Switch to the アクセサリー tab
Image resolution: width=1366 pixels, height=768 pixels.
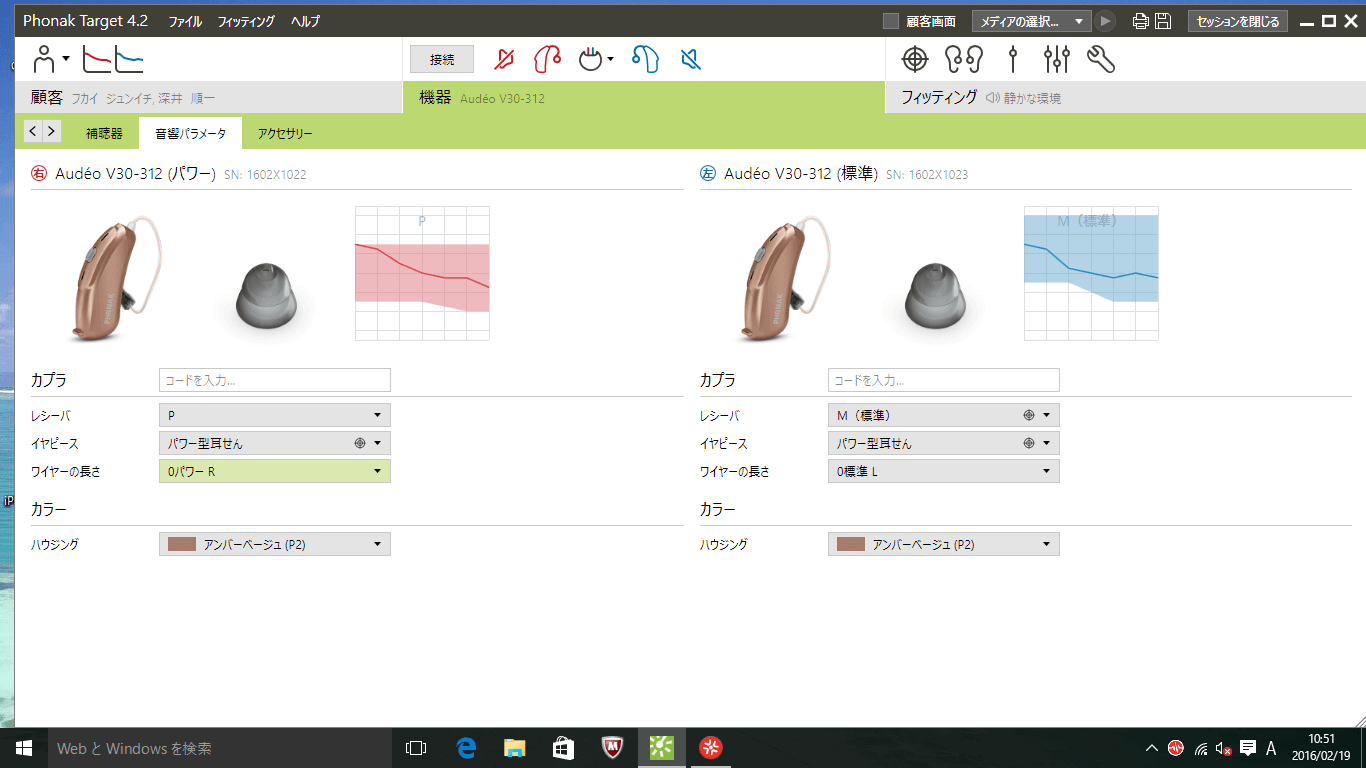(285, 133)
